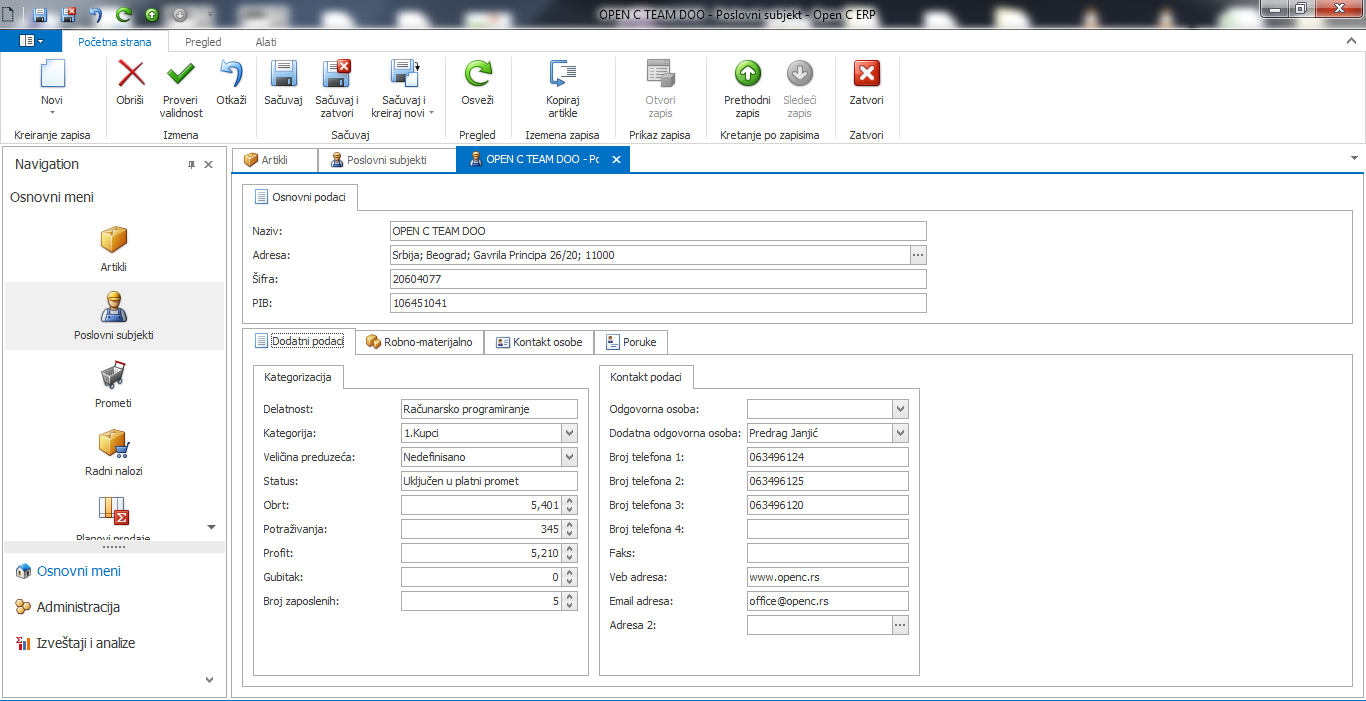The width and height of the screenshot is (1366, 701).
Task: Switch to the Pregled ribbon tab
Action: (x=203, y=42)
